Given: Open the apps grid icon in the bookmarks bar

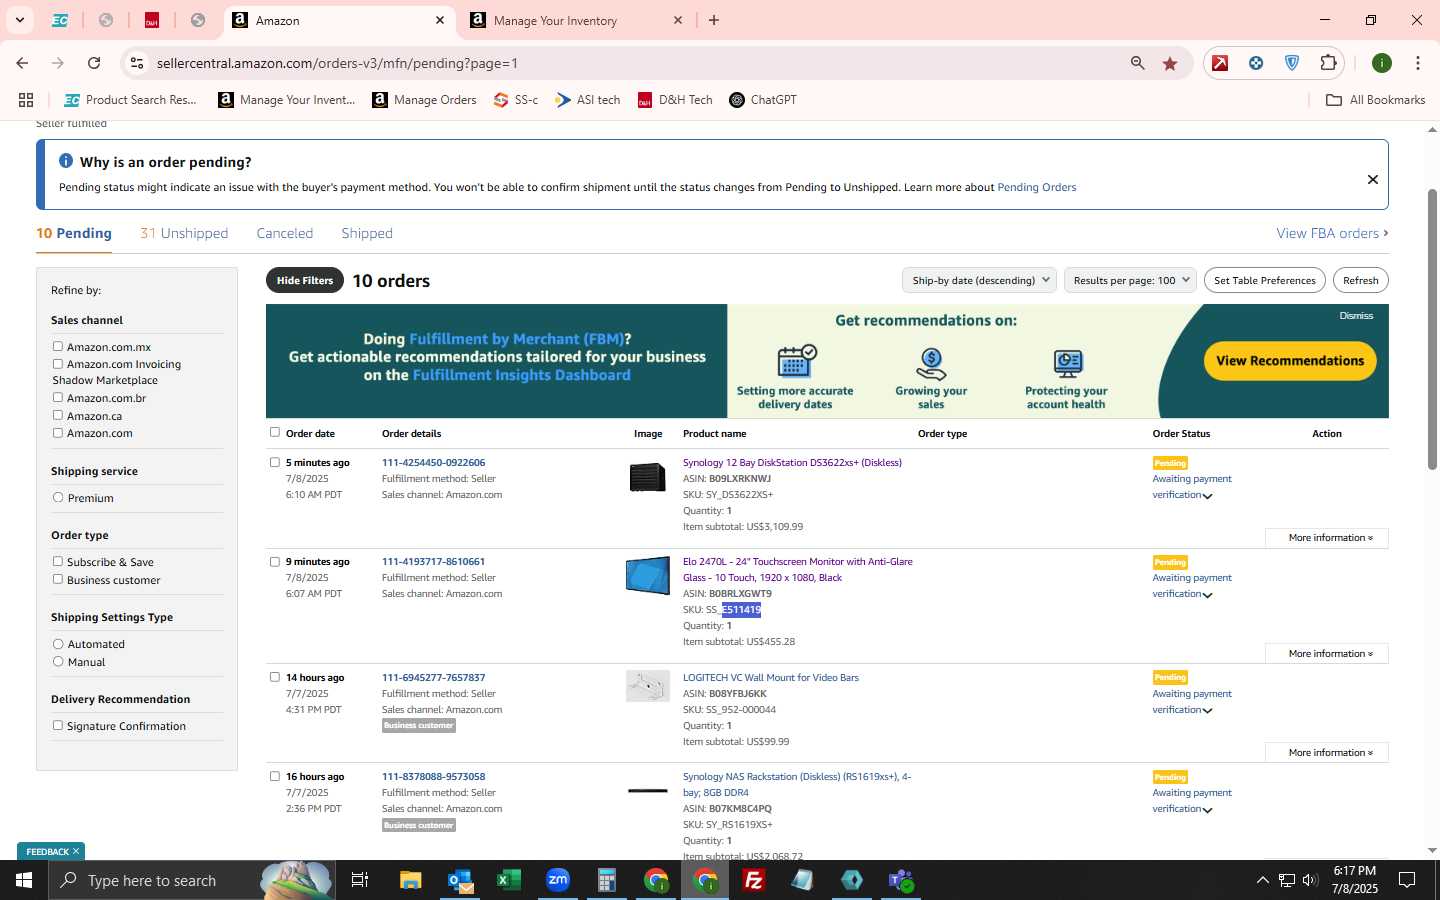Looking at the screenshot, I should [x=26, y=100].
